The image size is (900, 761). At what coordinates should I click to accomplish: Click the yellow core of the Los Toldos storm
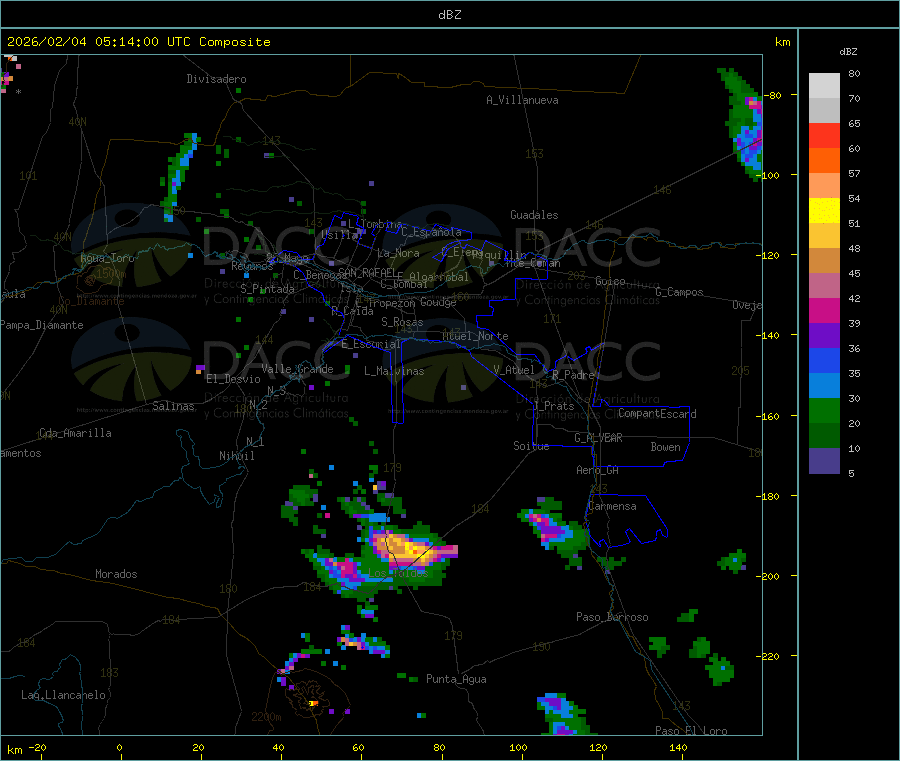[410, 549]
